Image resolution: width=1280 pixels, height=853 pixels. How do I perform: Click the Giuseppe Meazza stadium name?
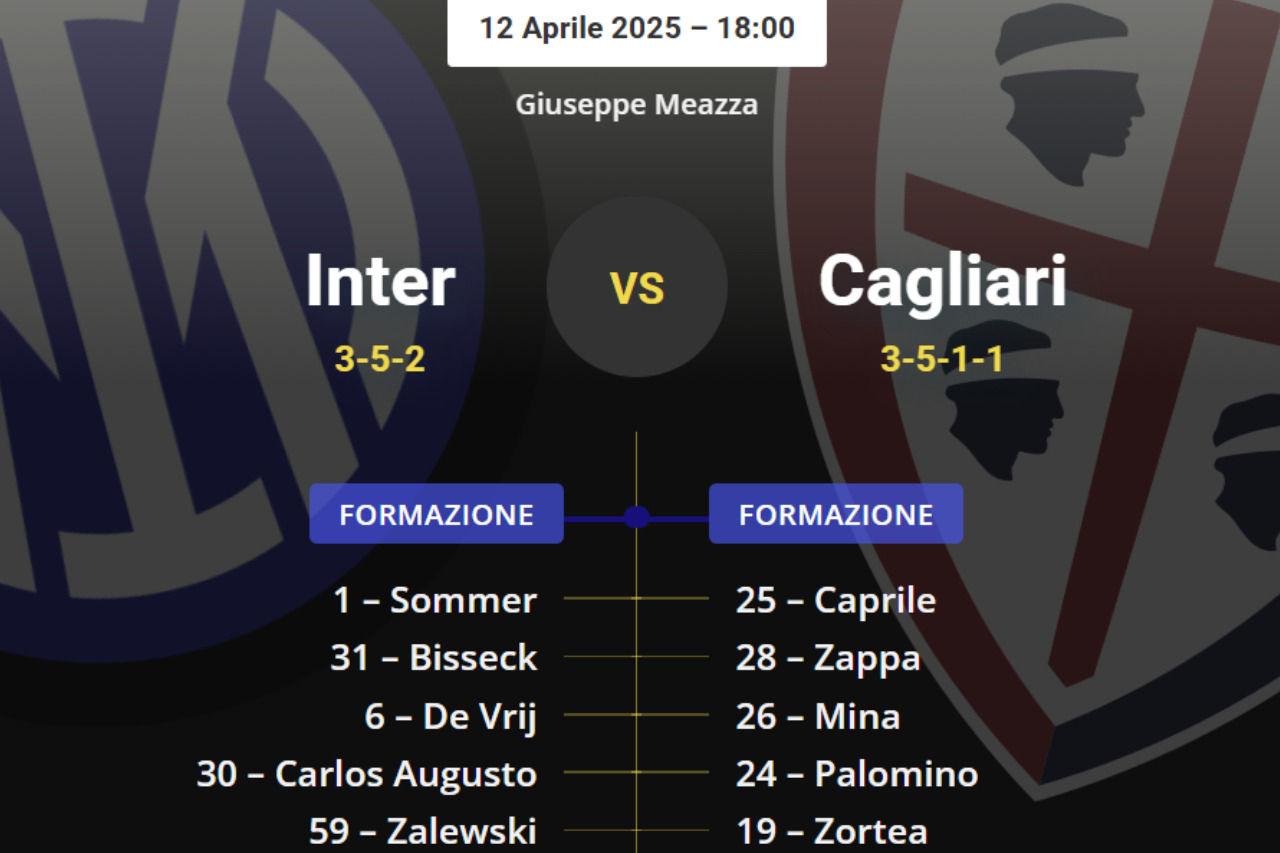click(637, 104)
